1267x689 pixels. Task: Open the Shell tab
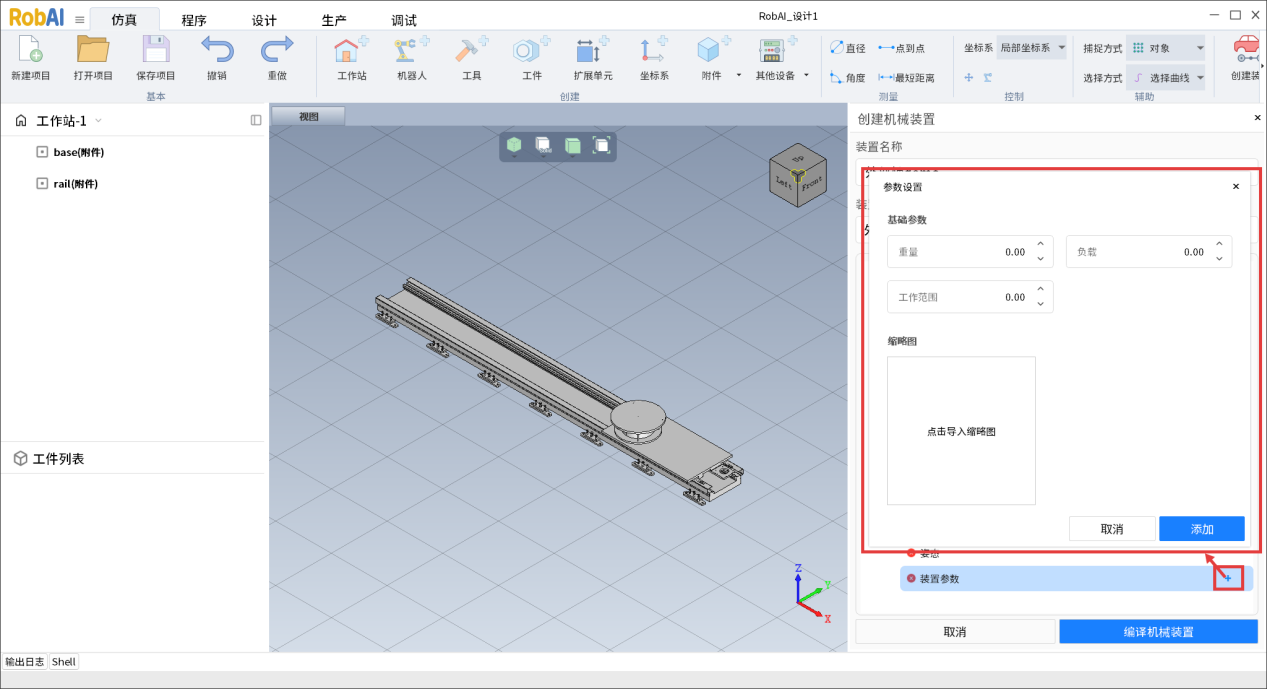(x=64, y=661)
